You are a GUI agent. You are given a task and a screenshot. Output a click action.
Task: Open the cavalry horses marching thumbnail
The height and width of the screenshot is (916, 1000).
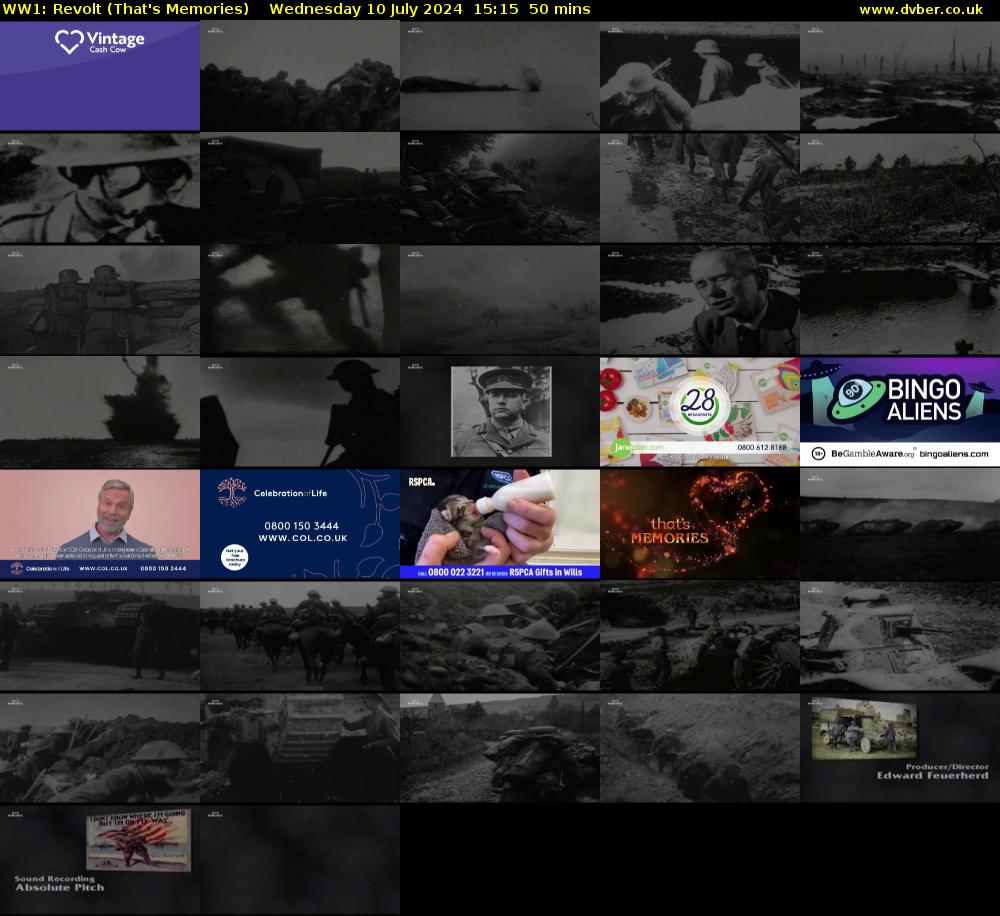300,636
